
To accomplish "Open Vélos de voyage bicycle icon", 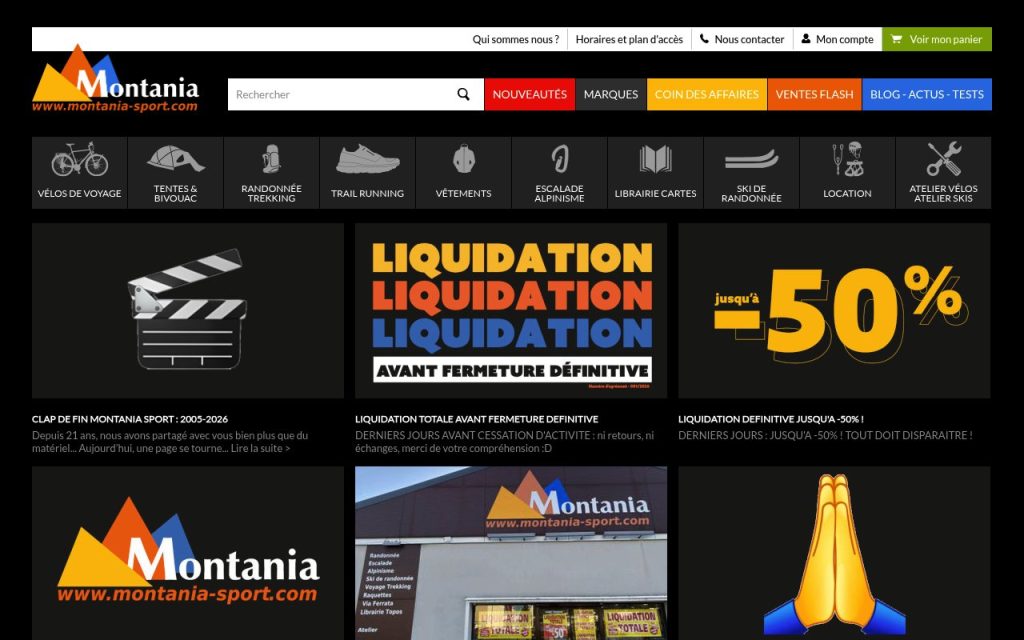I will tap(80, 159).
